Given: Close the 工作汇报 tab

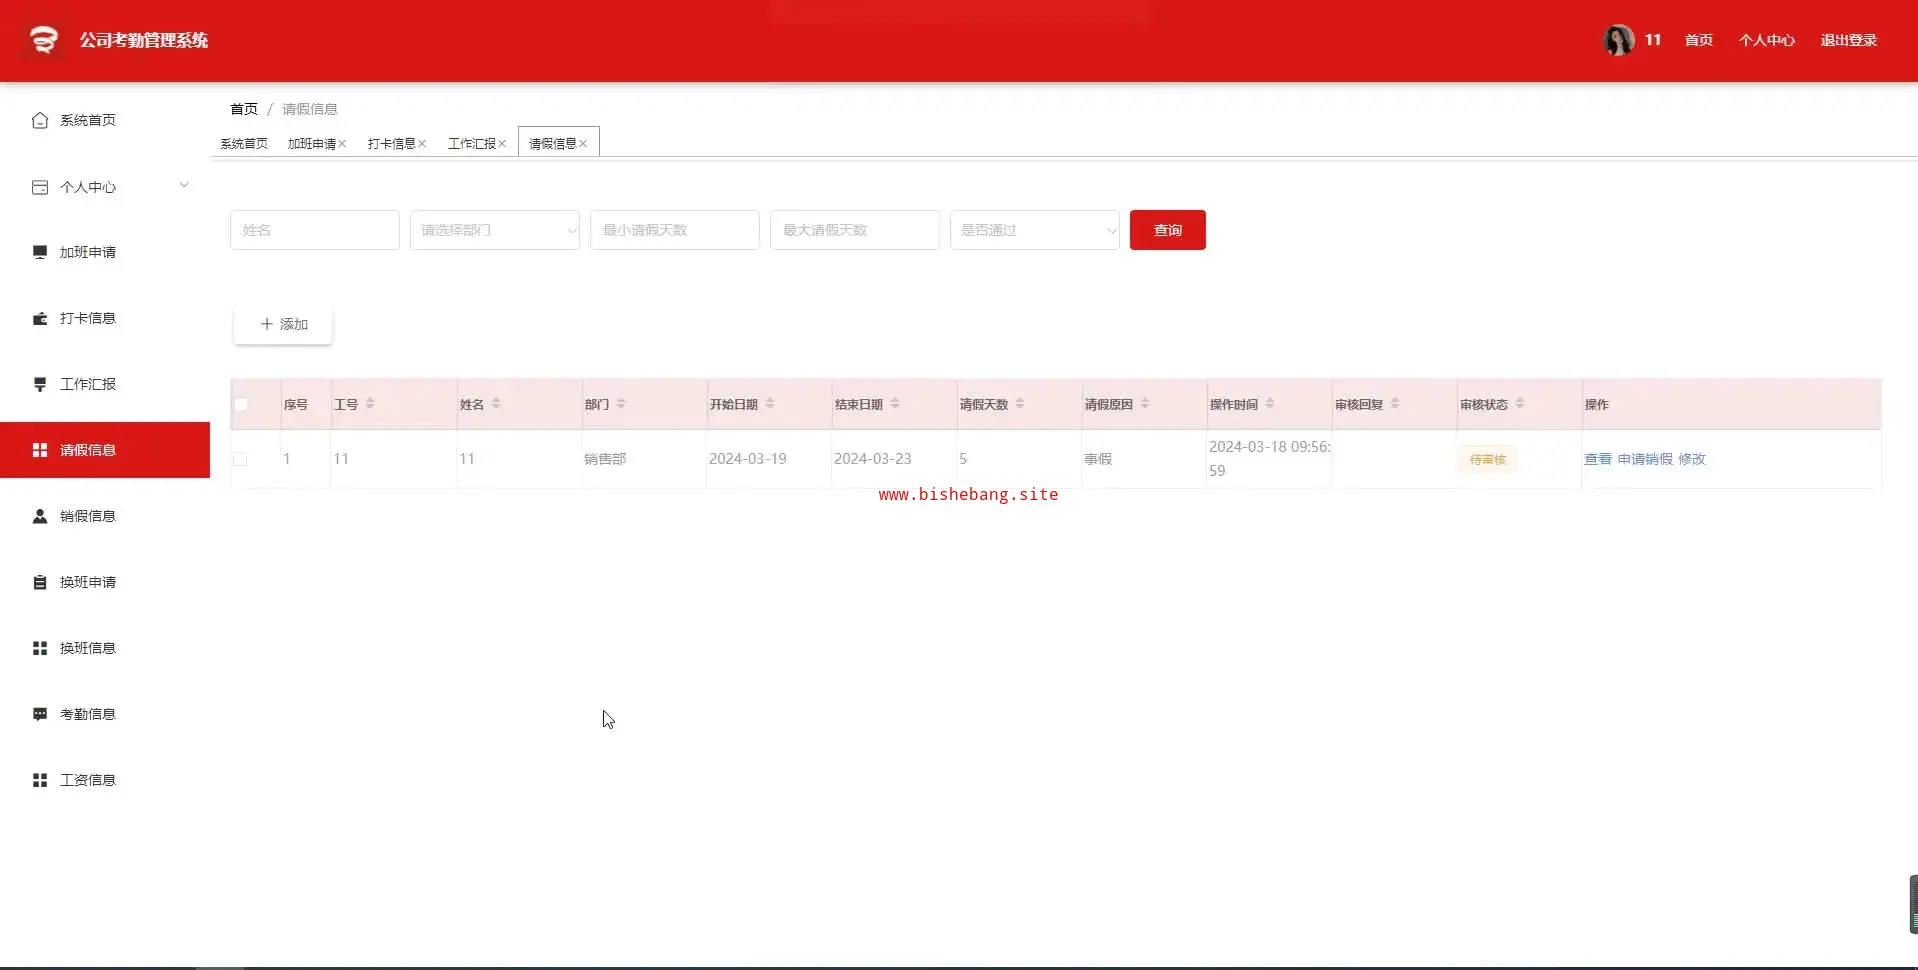Looking at the screenshot, I should coord(502,144).
